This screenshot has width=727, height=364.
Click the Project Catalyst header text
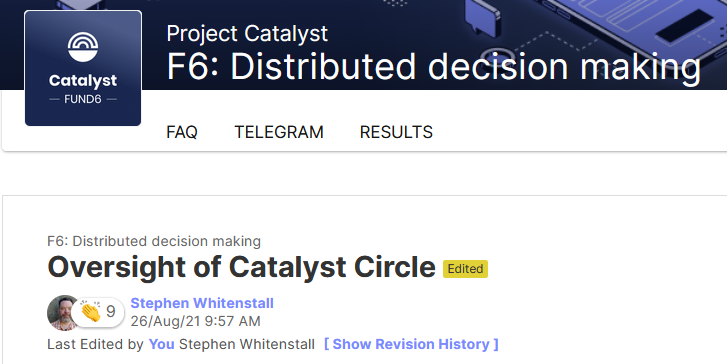point(247,33)
